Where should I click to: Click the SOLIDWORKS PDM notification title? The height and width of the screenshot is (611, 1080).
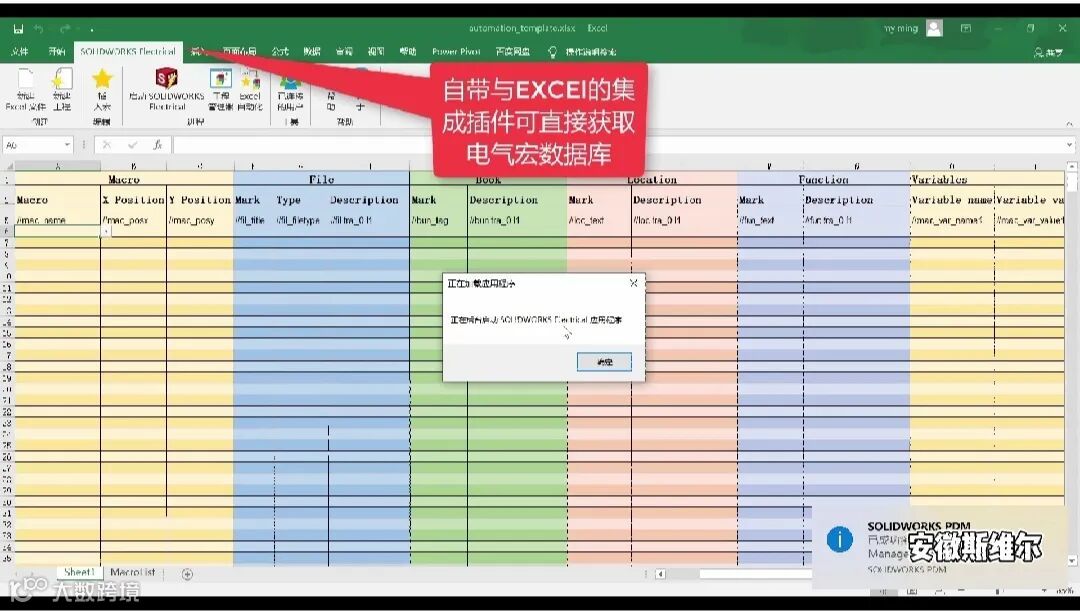tap(918, 526)
